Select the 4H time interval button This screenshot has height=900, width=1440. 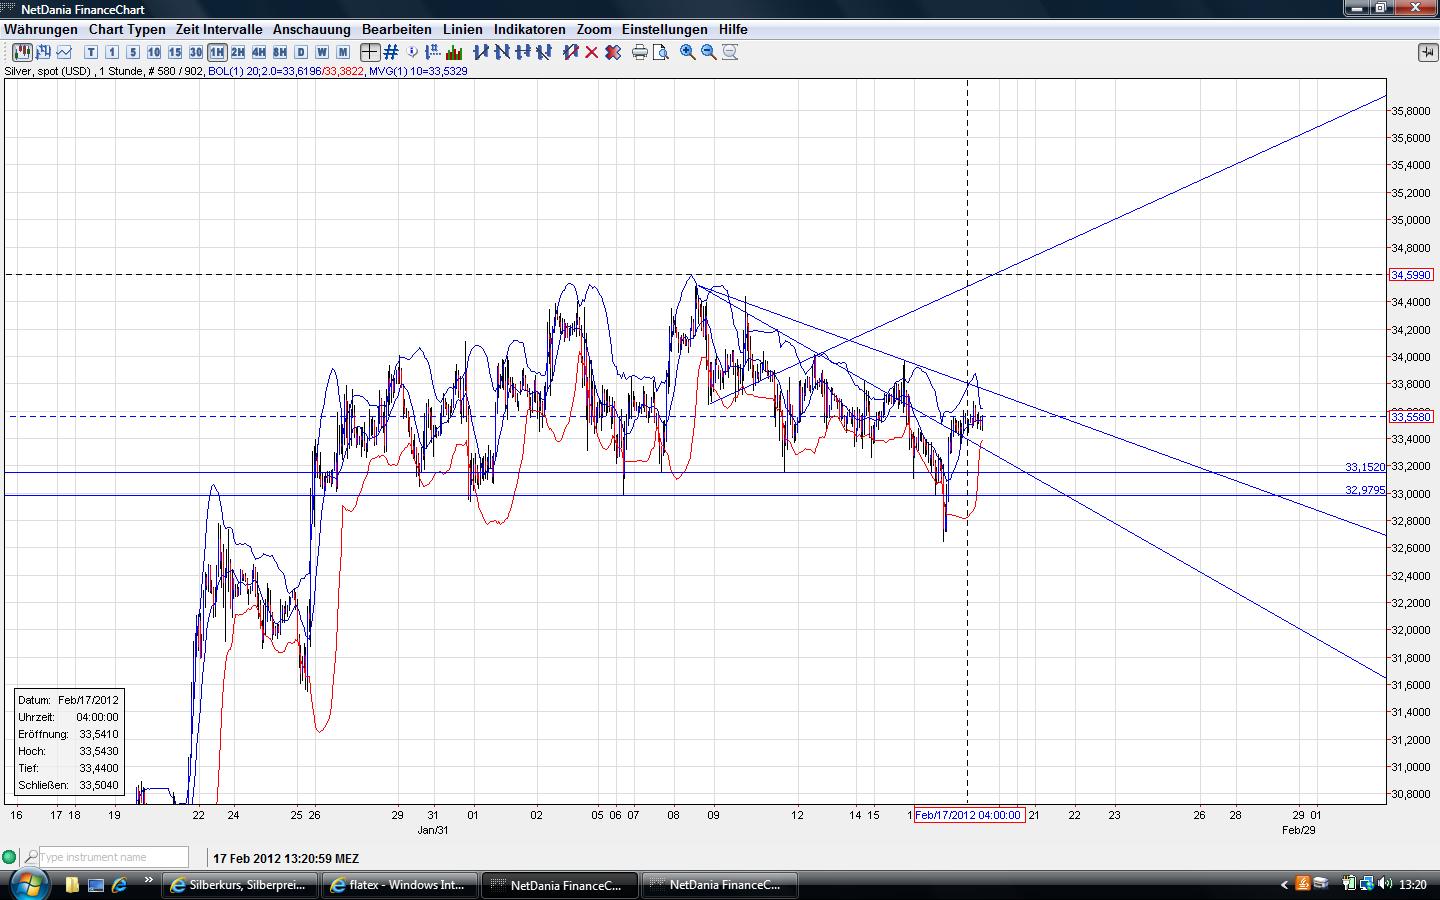tap(259, 52)
